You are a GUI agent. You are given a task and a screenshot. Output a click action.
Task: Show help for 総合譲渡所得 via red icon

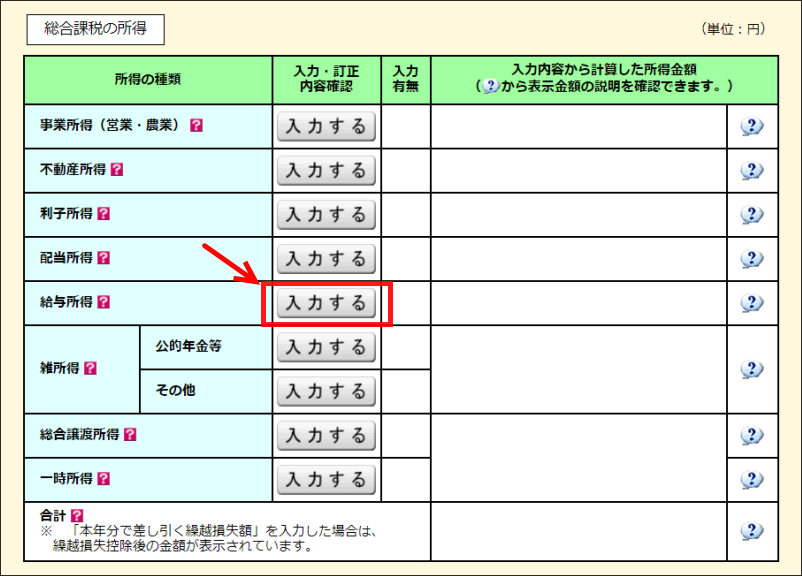coord(130,434)
